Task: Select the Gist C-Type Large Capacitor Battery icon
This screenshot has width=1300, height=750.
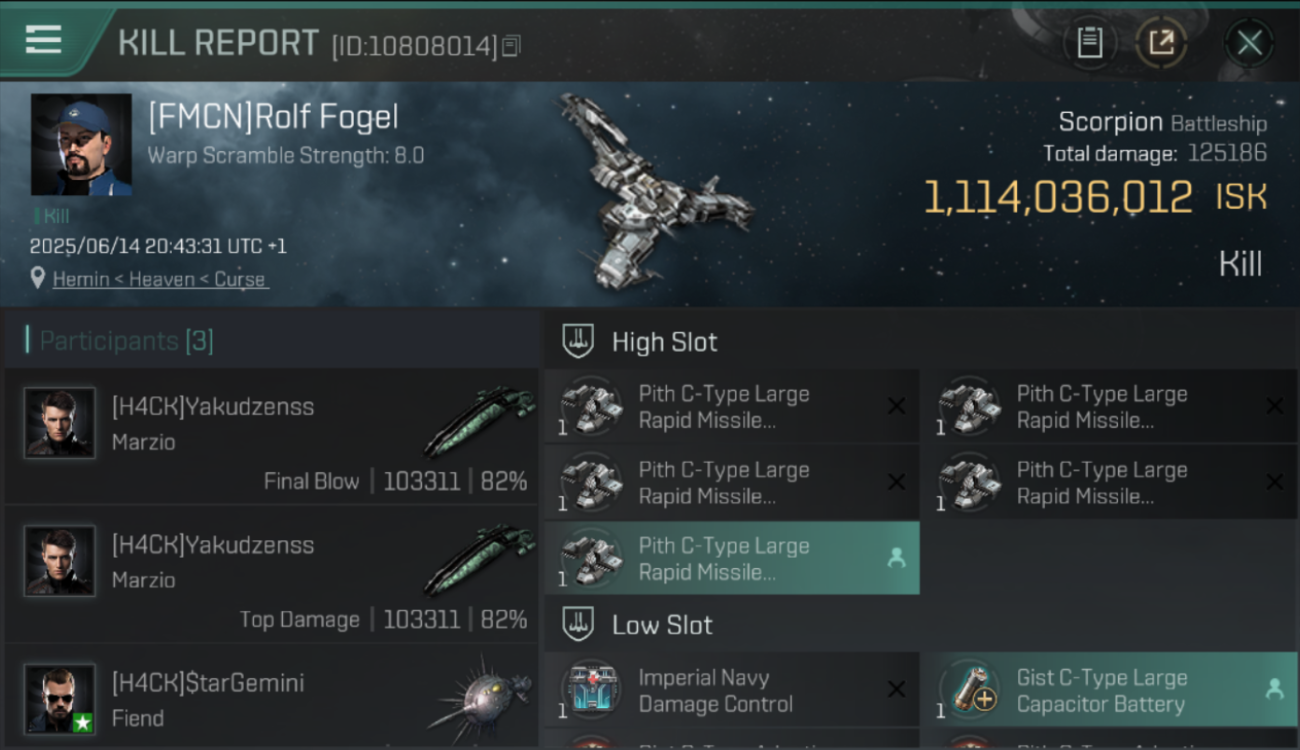Action: tap(970, 690)
